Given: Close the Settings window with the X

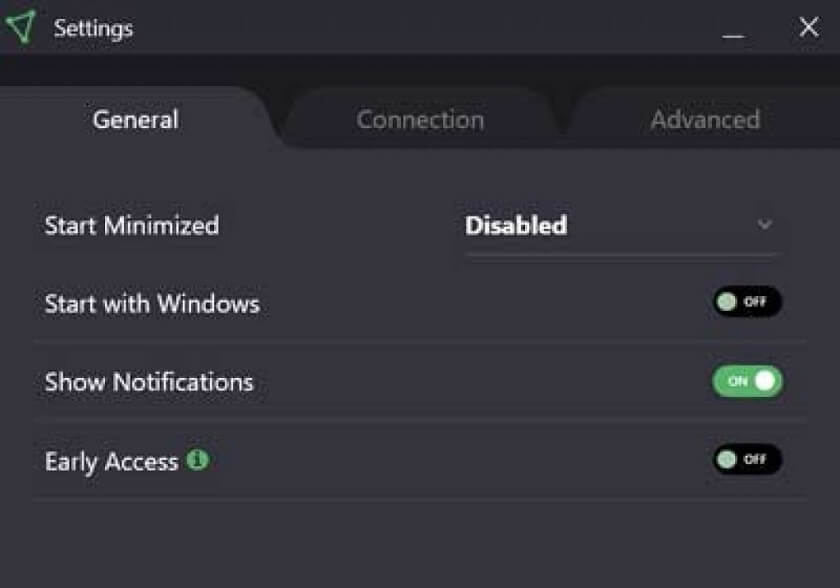Looking at the screenshot, I should [x=808, y=27].
